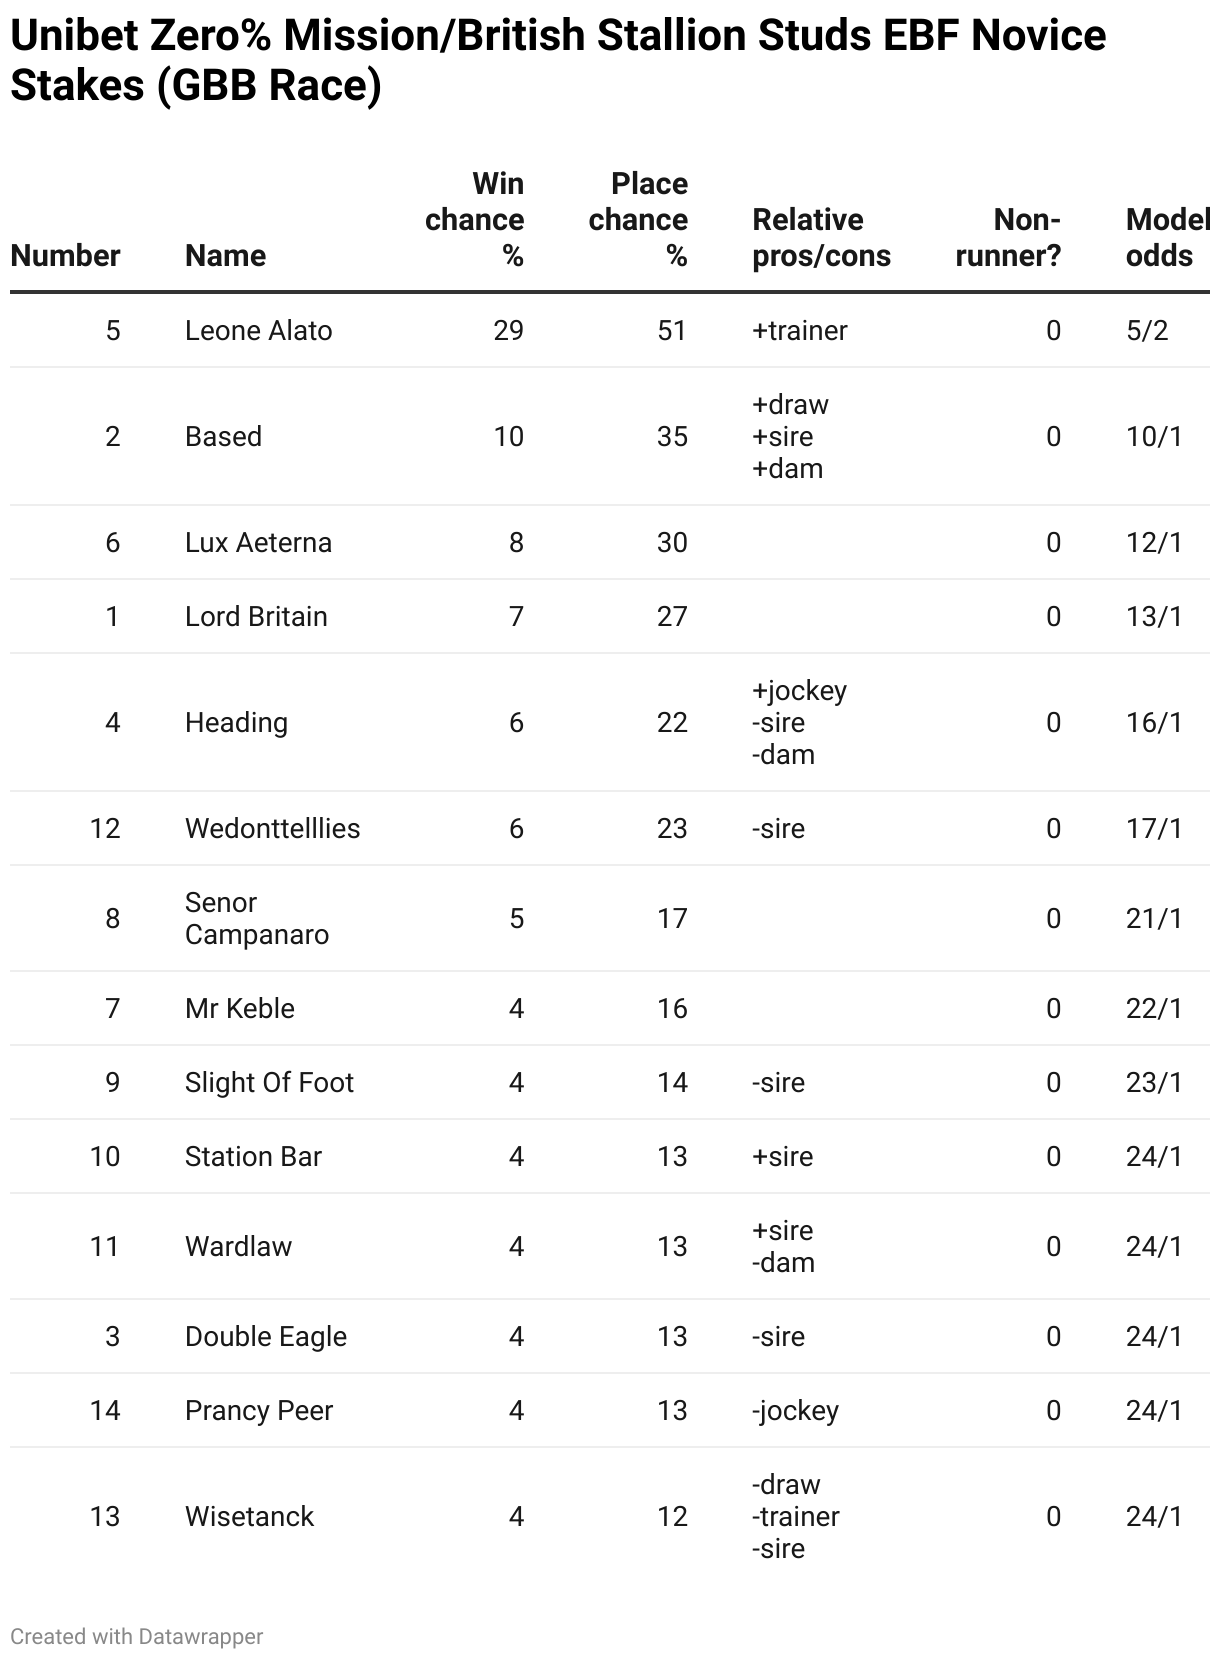Click the Senor Campanaro name cell
The width and height of the screenshot is (1220, 1660).
click(x=257, y=919)
